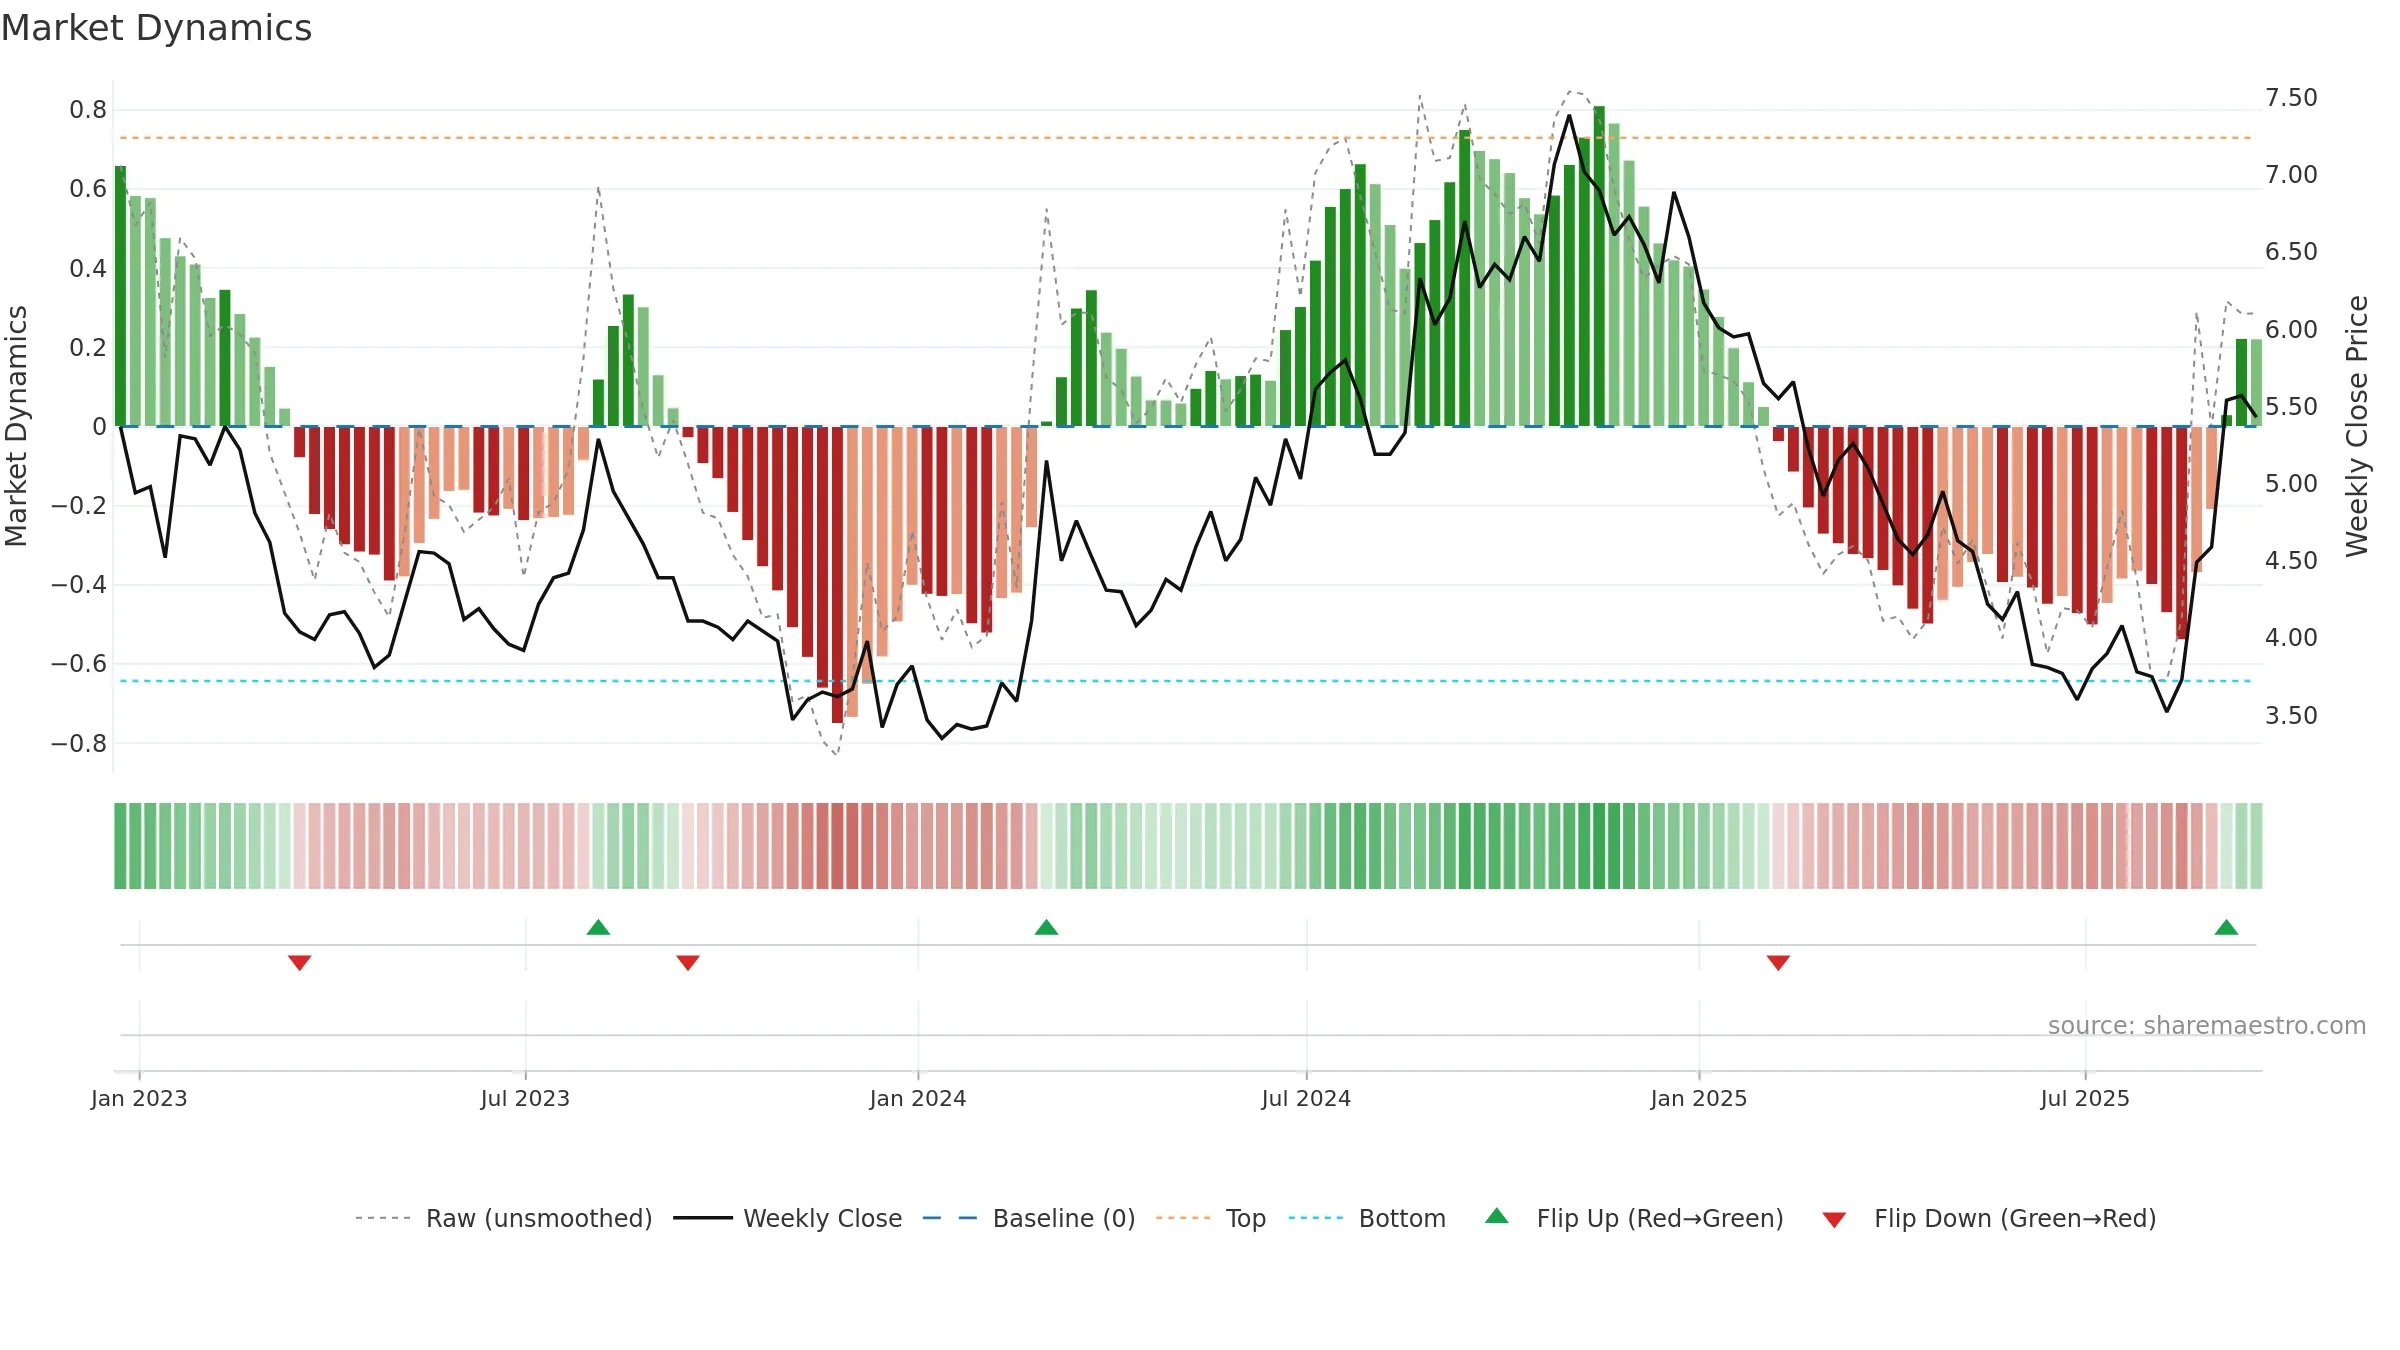
Task: Toggle the Weekly Close legend entry
Action: click(x=788, y=1218)
